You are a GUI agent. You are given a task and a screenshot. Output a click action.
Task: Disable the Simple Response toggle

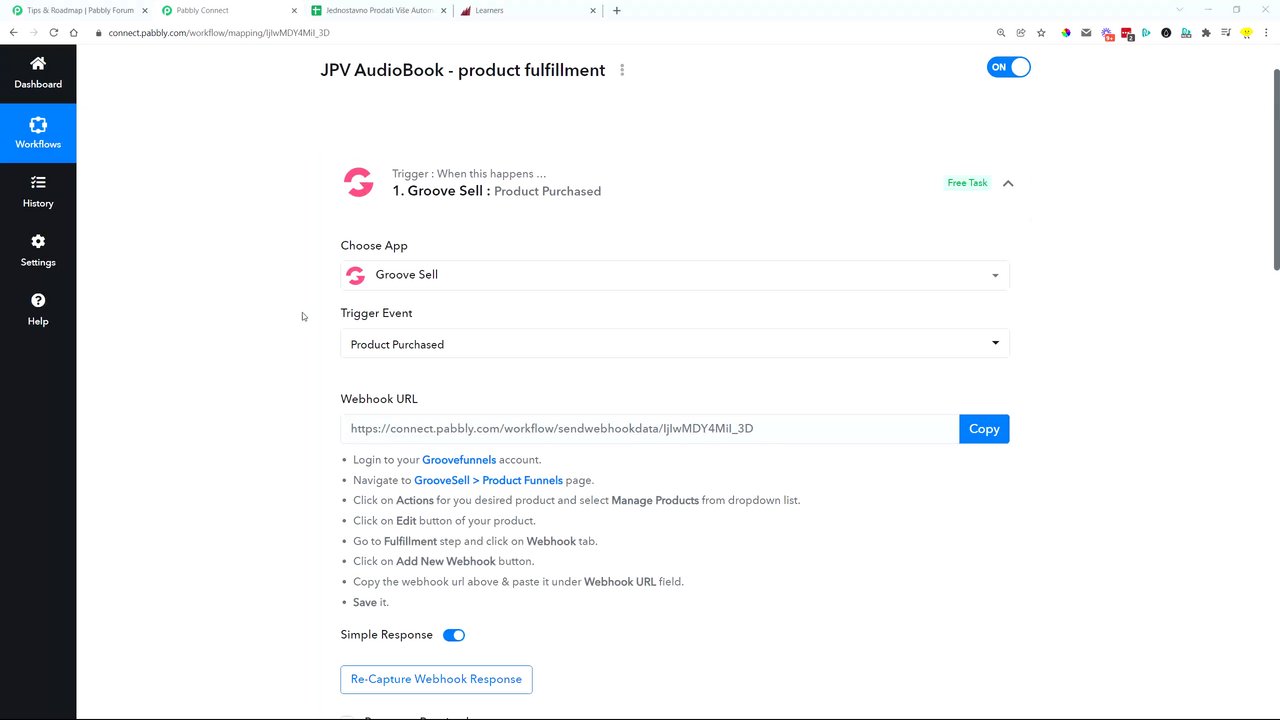(x=454, y=635)
